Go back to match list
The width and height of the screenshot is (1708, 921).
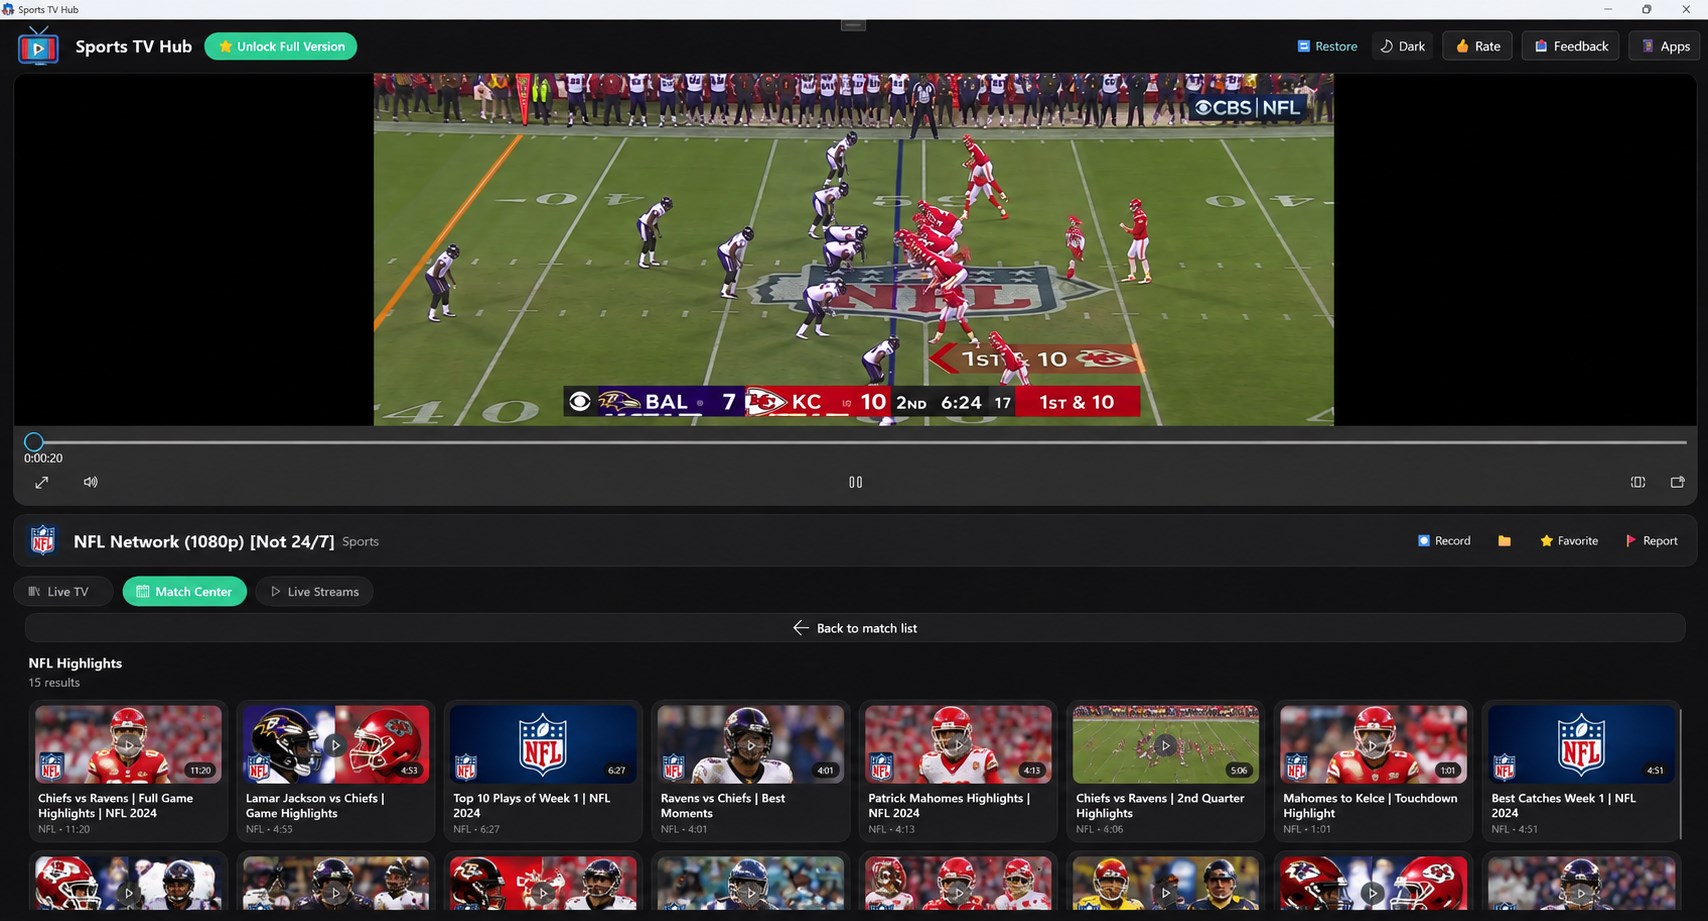point(855,628)
